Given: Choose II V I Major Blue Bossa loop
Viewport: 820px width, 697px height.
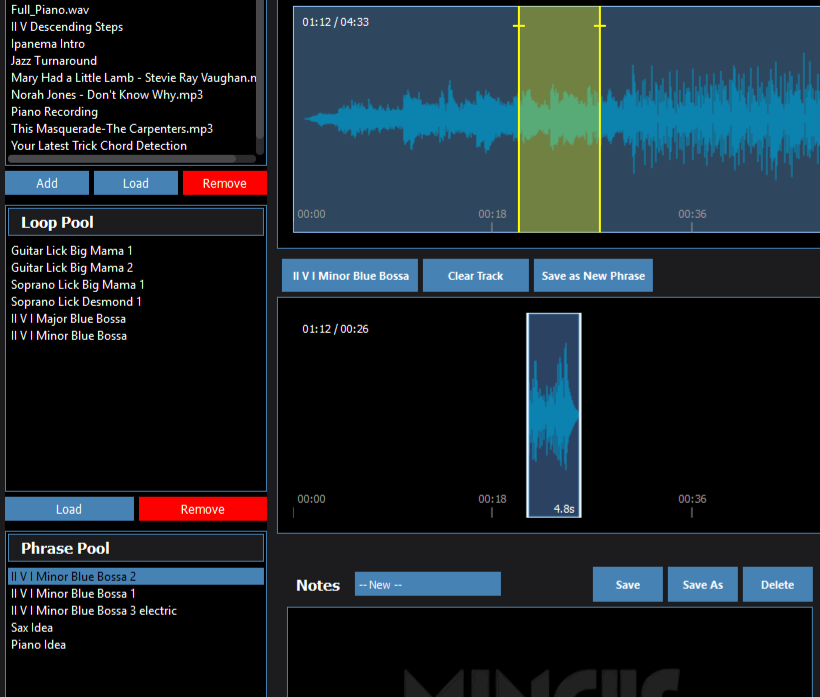Looking at the screenshot, I should [x=68, y=319].
